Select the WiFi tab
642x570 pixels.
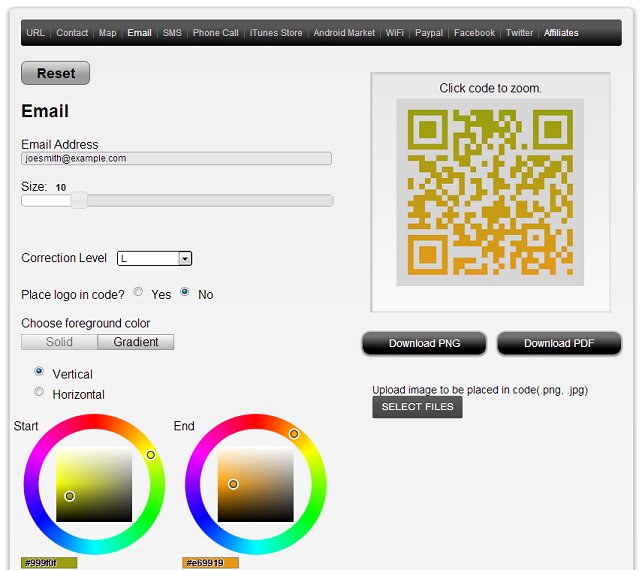(x=395, y=33)
